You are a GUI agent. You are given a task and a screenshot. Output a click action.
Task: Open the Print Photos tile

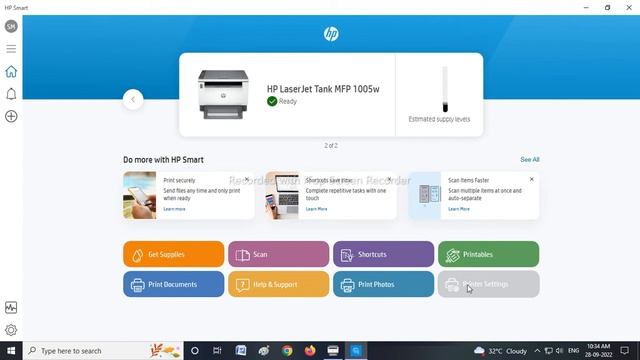[384, 284]
